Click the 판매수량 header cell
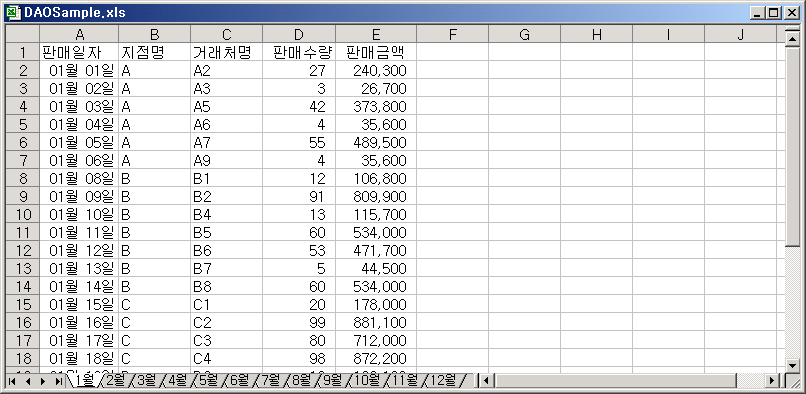This screenshot has width=806, height=394. 299,52
